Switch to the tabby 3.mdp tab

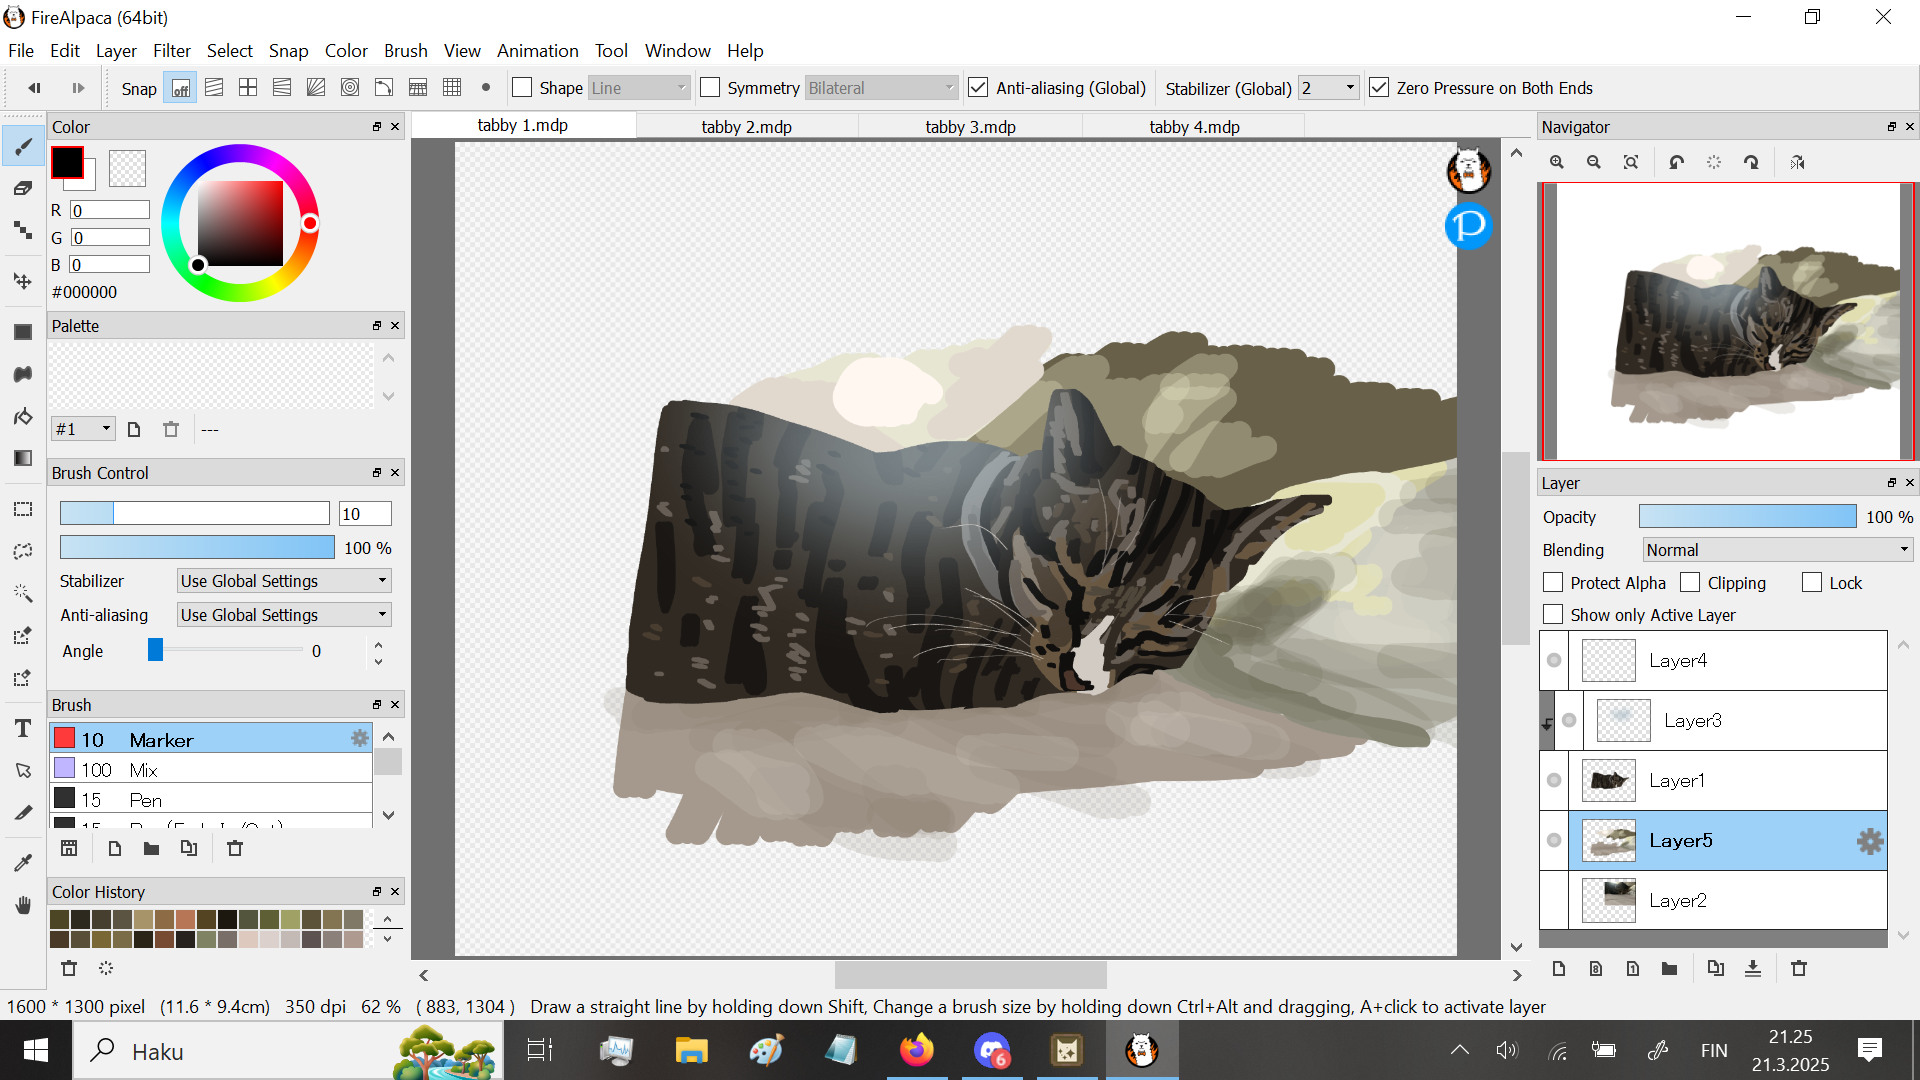pos(970,127)
